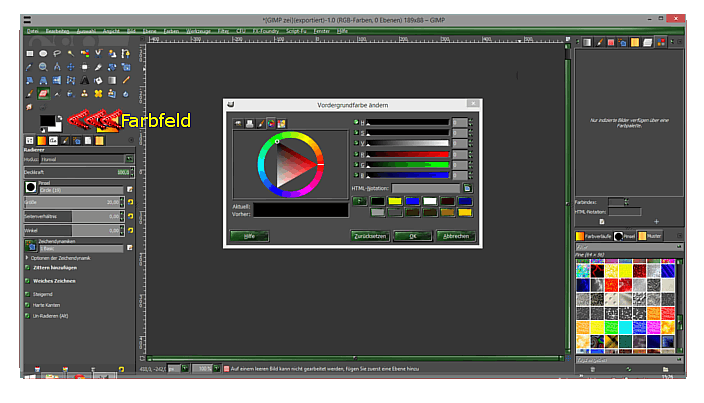Pick the white swatch from color history
This screenshot has width=704, height=403.
(430, 201)
